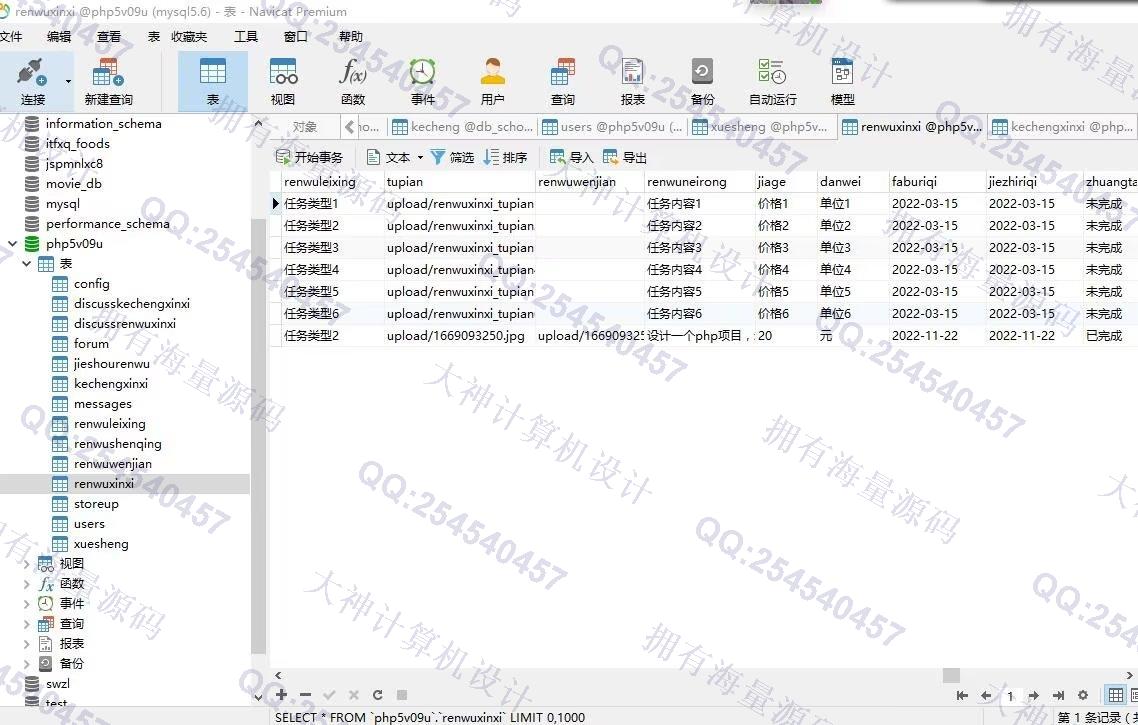The width and height of the screenshot is (1138, 725).
Task: Select the itfxq_foods database
Action: click(77, 144)
